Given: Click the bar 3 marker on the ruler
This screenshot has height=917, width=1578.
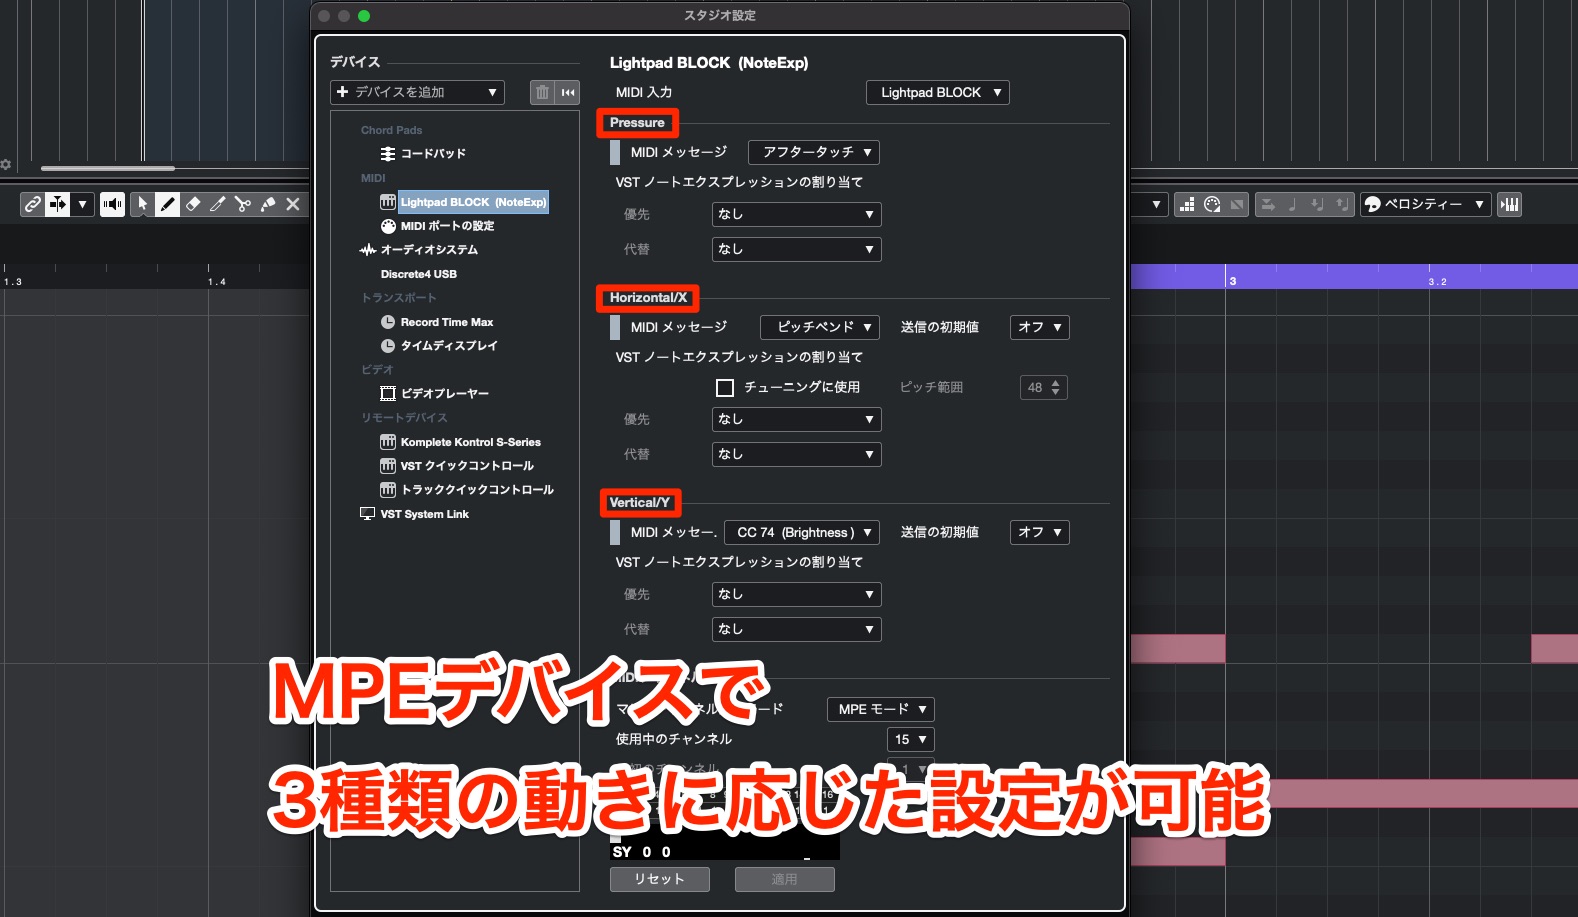Looking at the screenshot, I should [1232, 281].
